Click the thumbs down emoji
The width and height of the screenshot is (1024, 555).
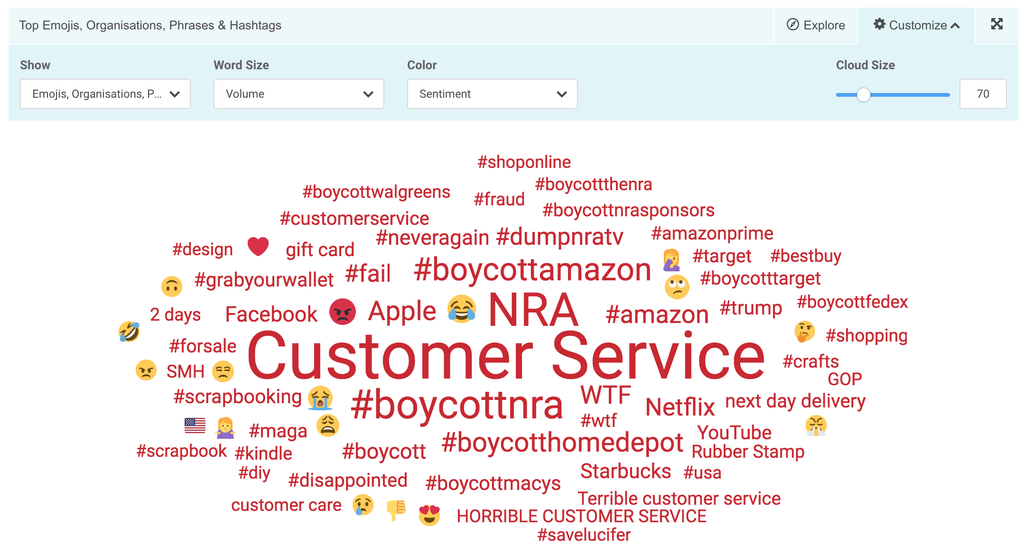[396, 510]
